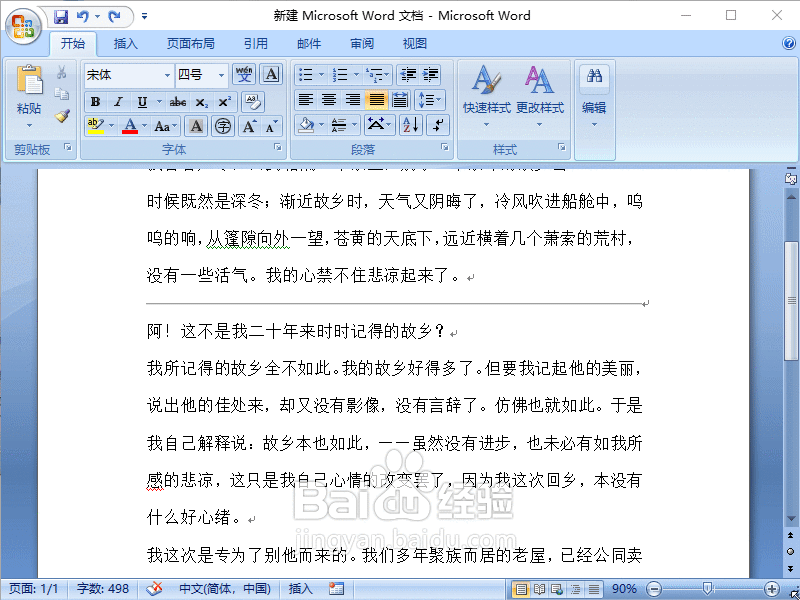This screenshot has width=800, height=600.
Task: Select page layout view button in status bar
Action: (x=521, y=589)
